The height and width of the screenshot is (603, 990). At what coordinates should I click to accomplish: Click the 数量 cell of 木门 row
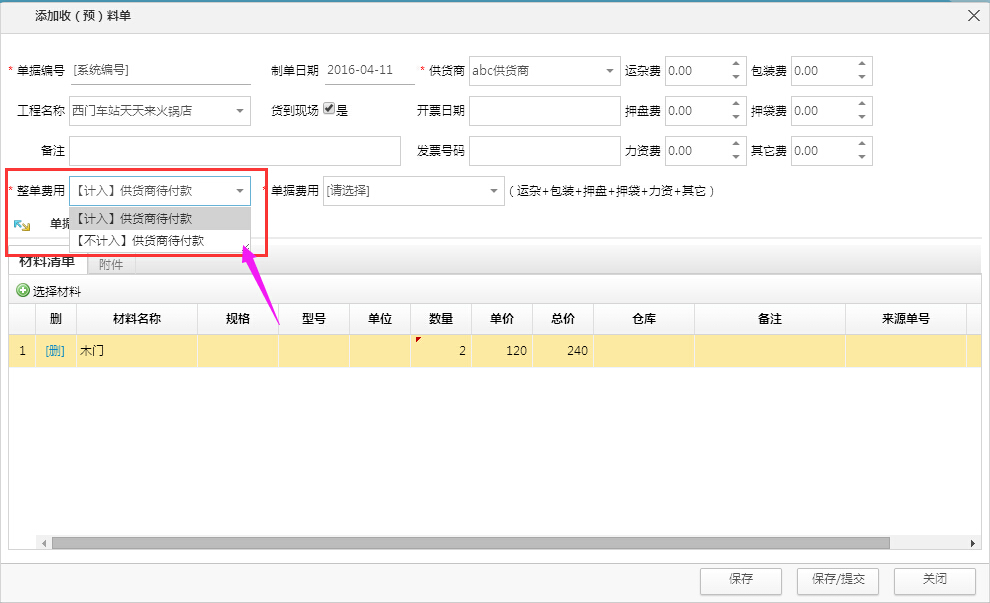(441, 351)
